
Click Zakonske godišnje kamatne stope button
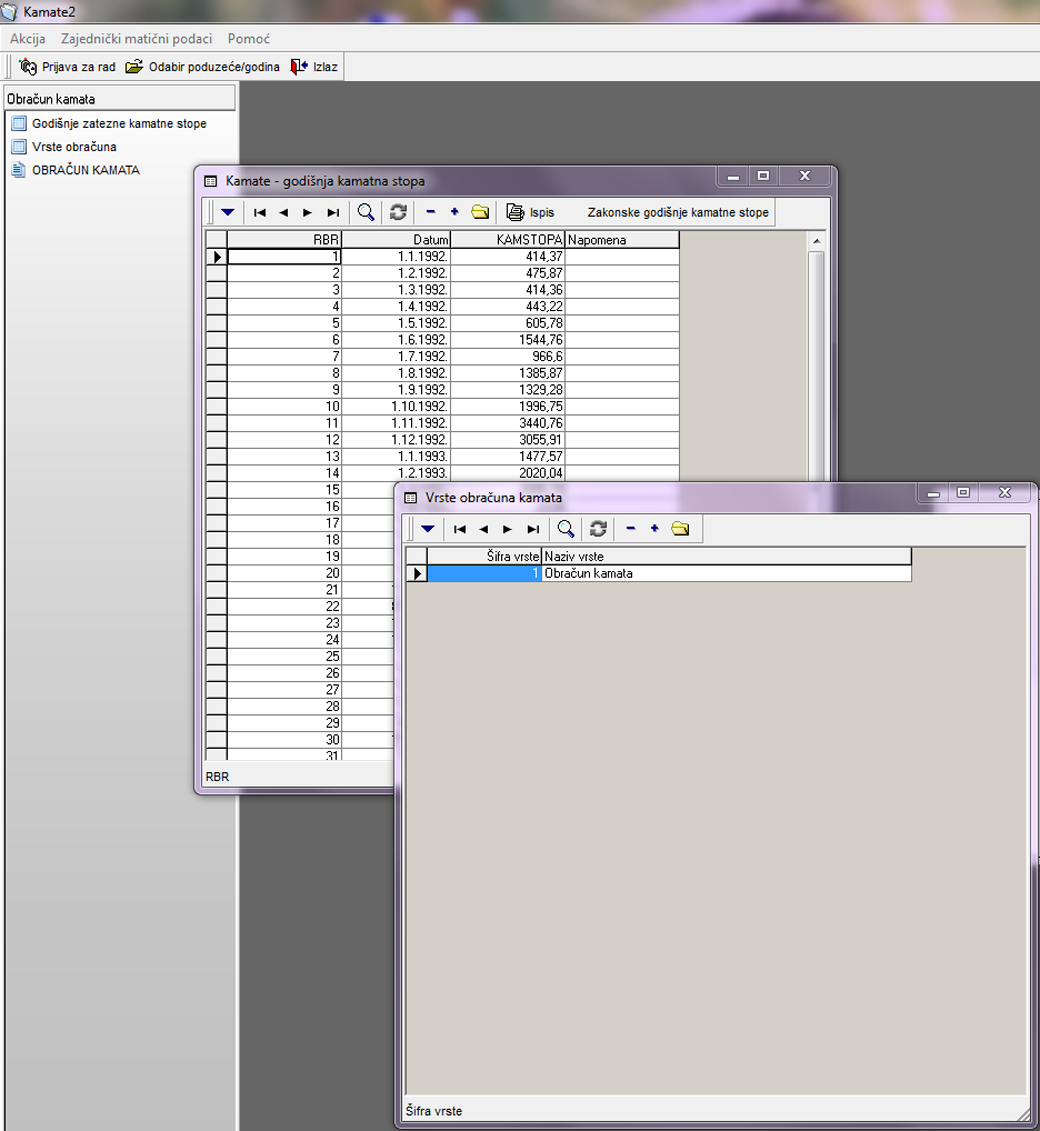tap(678, 212)
